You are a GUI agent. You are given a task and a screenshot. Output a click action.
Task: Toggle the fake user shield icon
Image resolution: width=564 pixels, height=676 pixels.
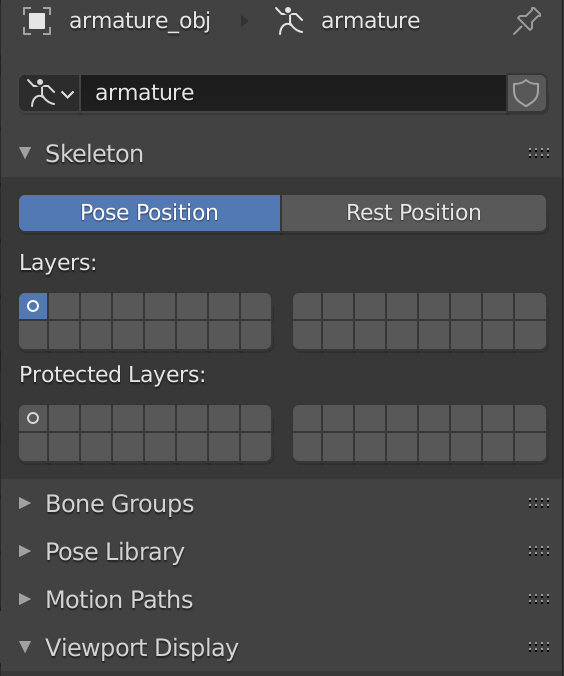click(526, 93)
